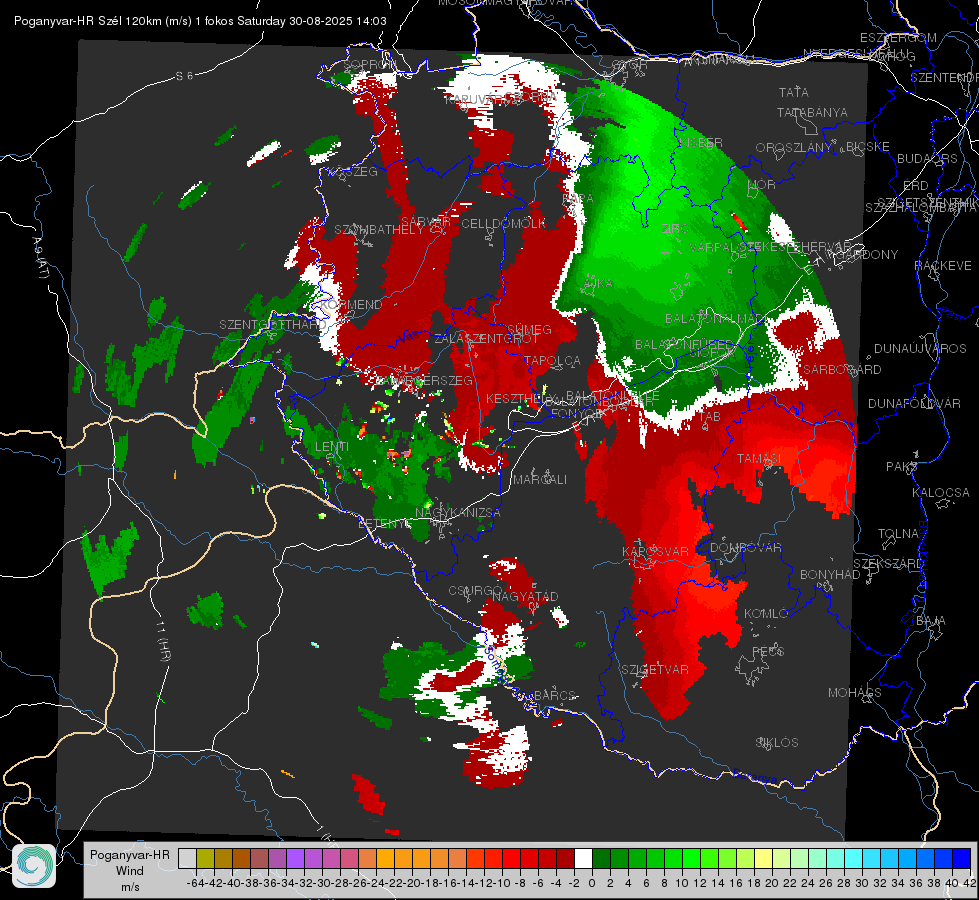
Task: Pick the dark blue swatch at legend's right end
Action: coord(962,859)
